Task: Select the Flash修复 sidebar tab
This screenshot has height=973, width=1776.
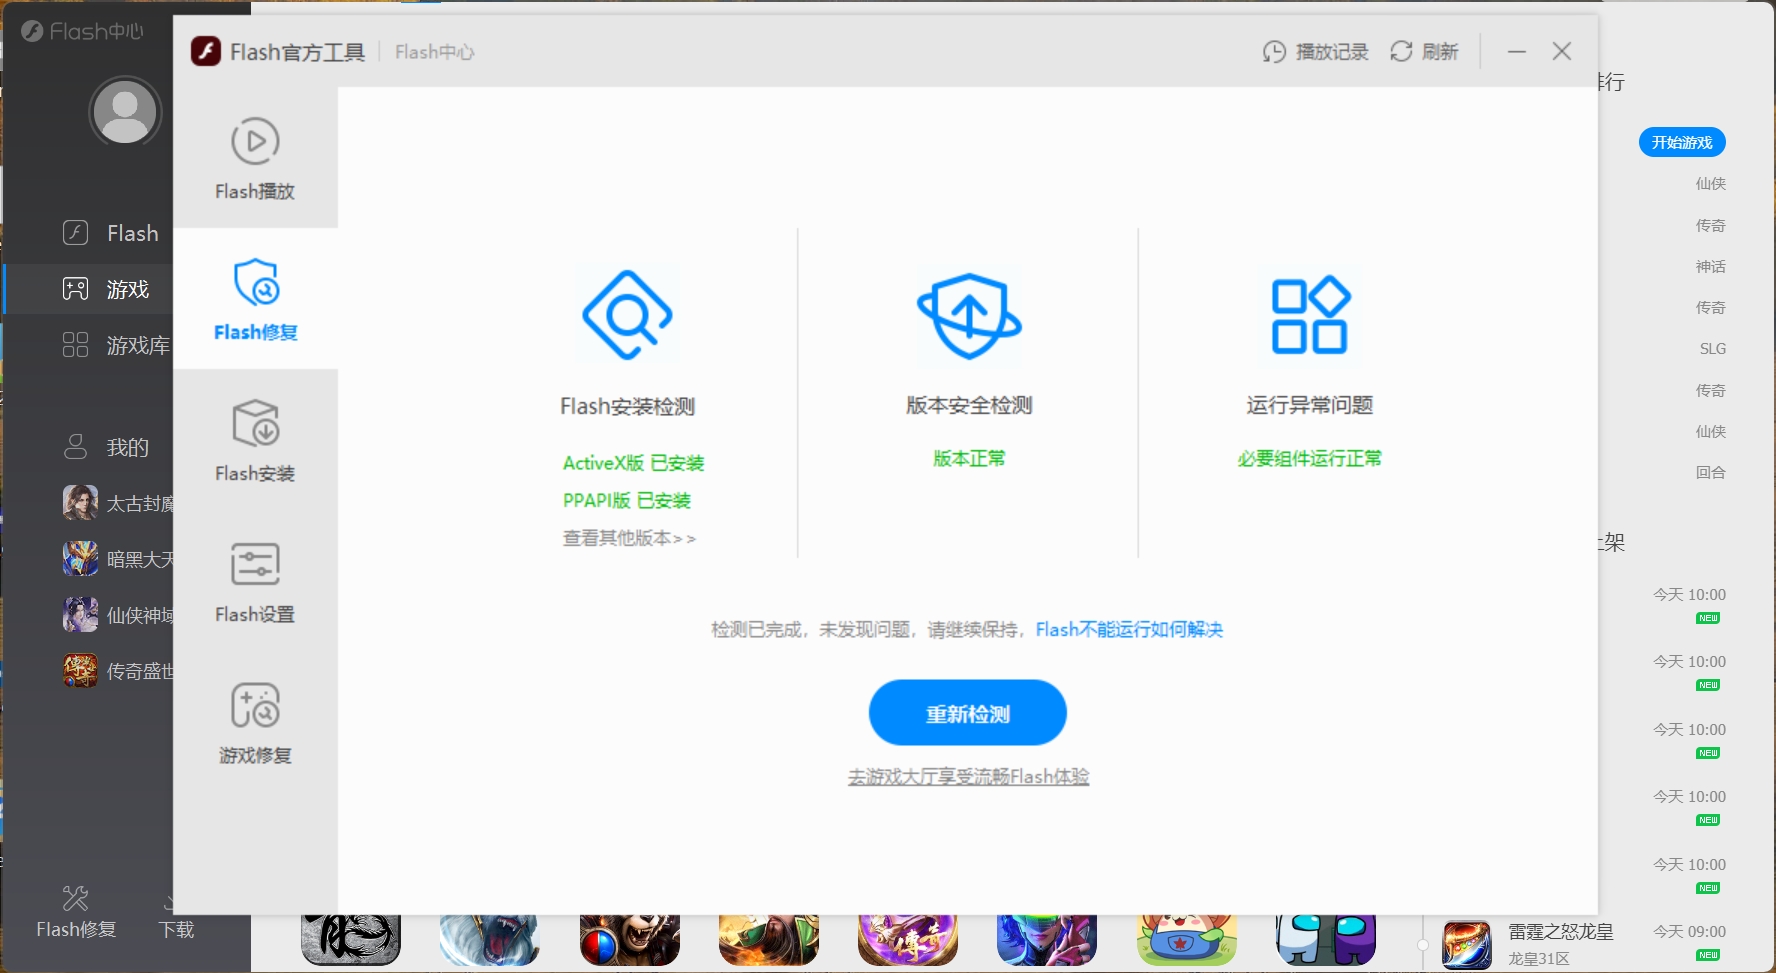Action: pos(255,299)
